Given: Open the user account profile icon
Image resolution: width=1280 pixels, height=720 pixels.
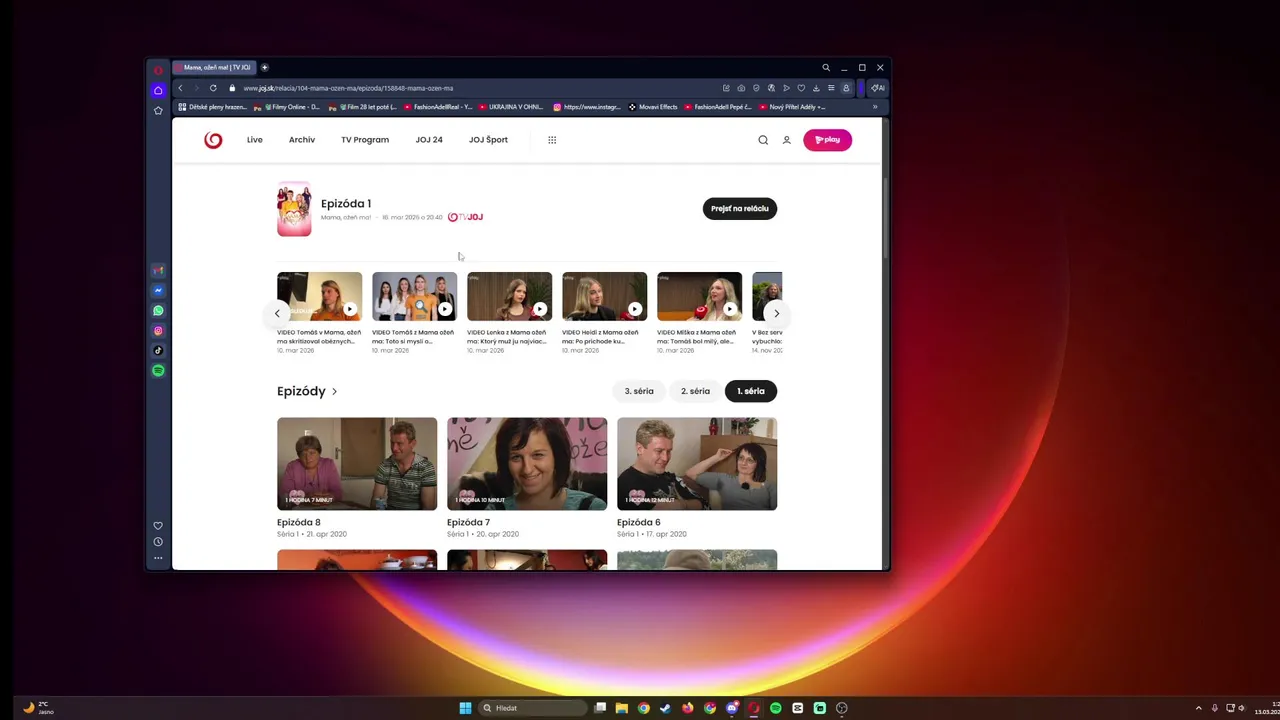Looking at the screenshot, I should coord(786,140).
